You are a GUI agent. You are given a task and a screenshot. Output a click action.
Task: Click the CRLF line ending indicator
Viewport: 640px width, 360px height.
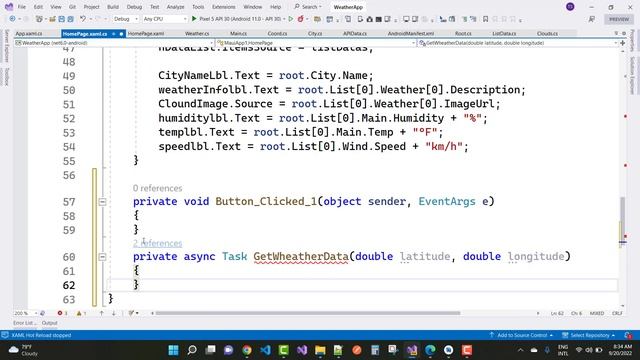click(x=617, y=313)
